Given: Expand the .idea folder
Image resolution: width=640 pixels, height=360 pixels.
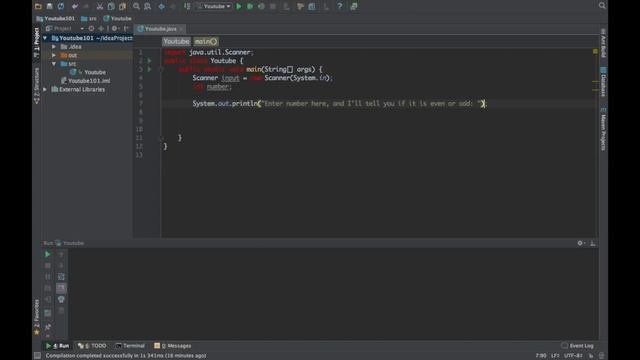Looking at the screenshot, I should 54,47.
